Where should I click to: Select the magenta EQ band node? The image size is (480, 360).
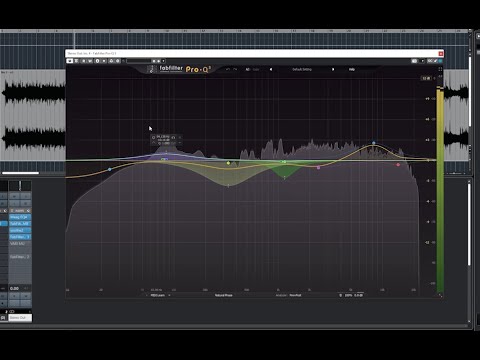tap(318, 168)
